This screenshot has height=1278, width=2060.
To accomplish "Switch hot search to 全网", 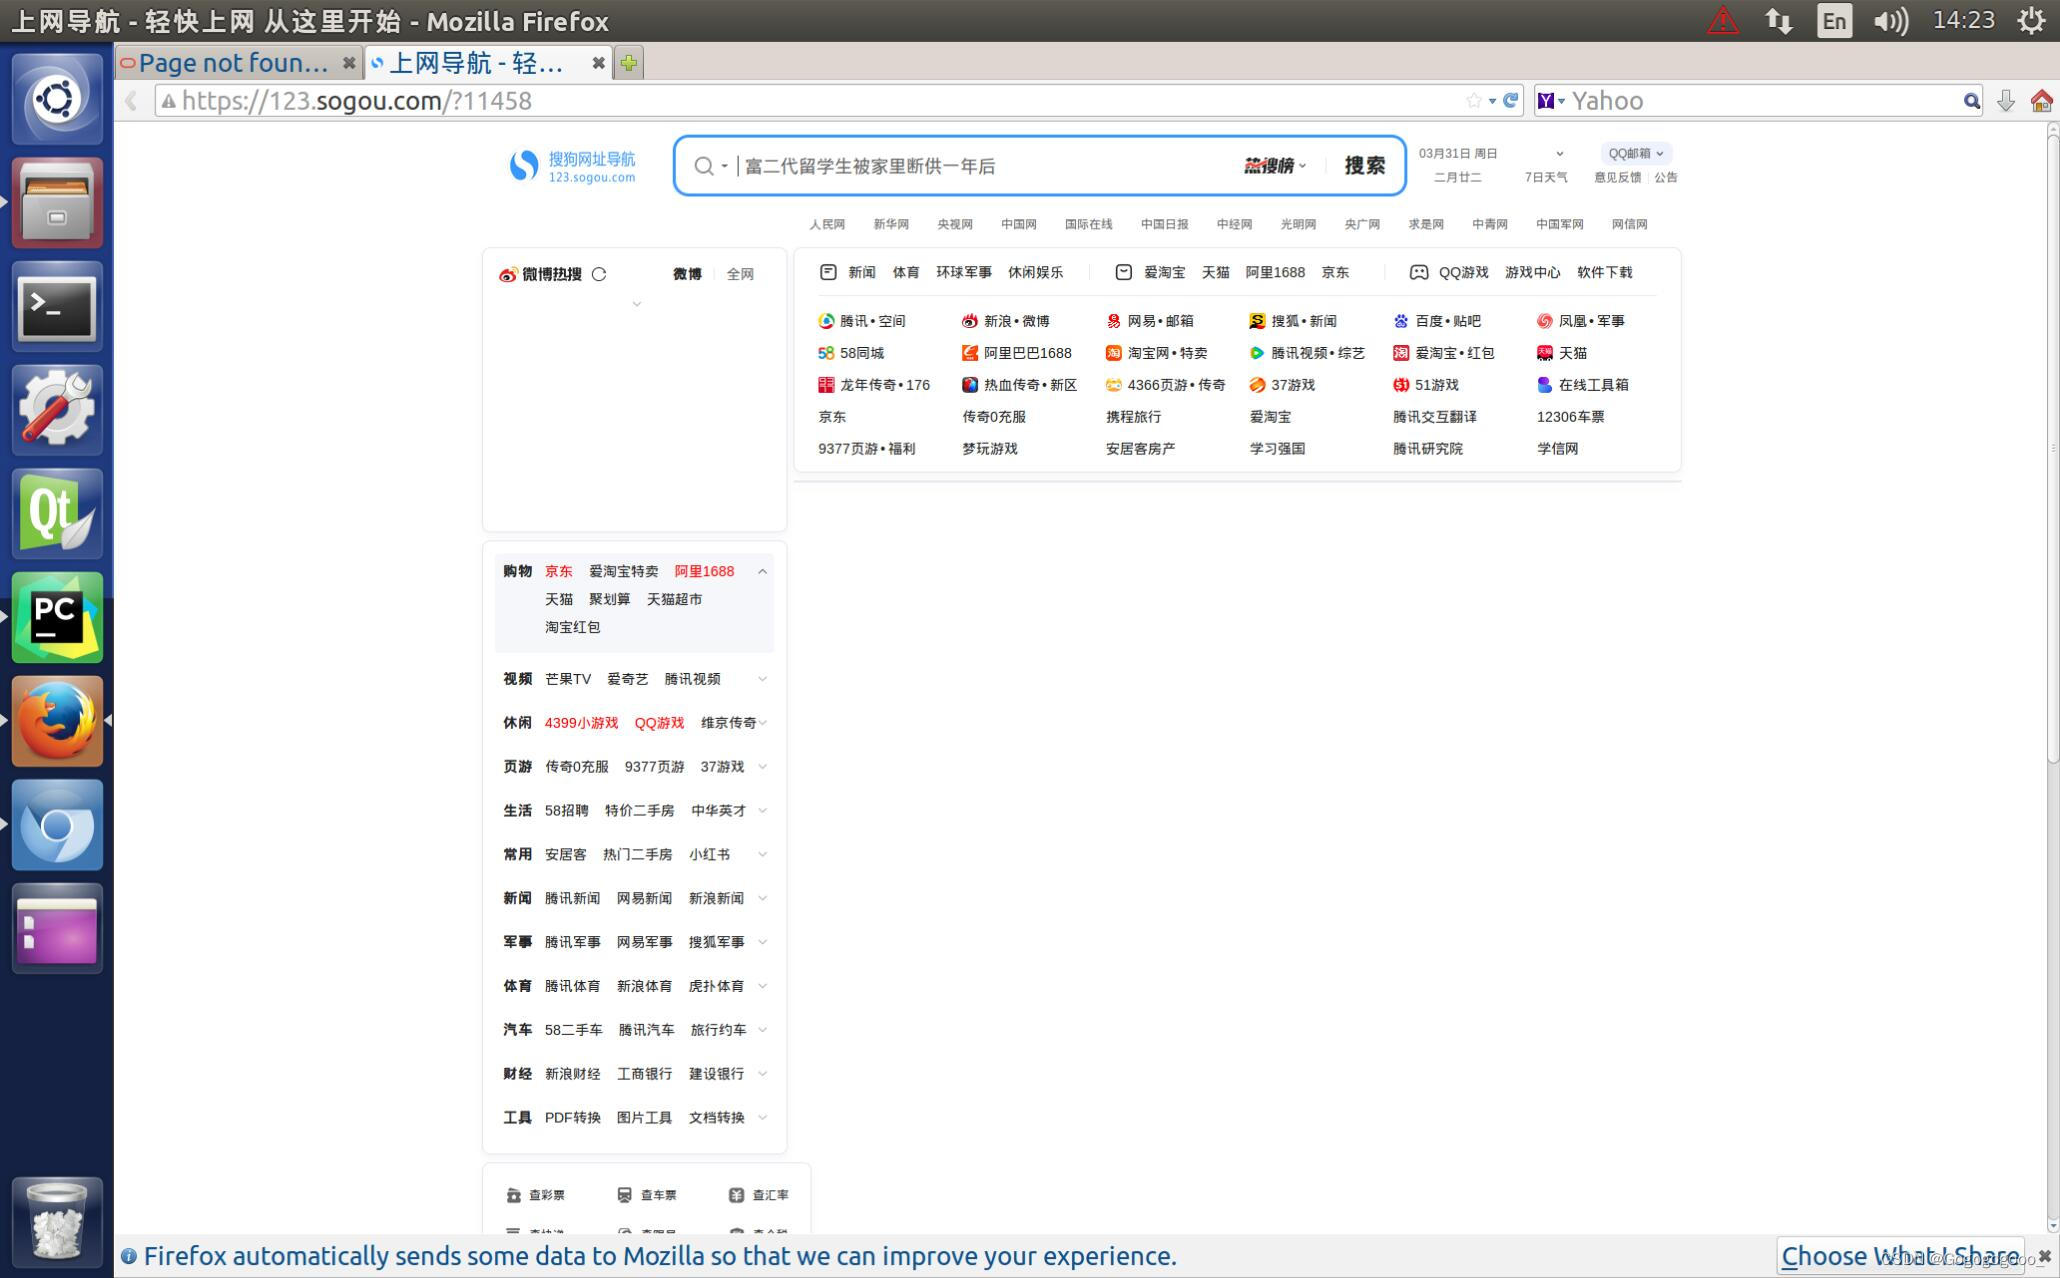I will (x=740, y=274).
